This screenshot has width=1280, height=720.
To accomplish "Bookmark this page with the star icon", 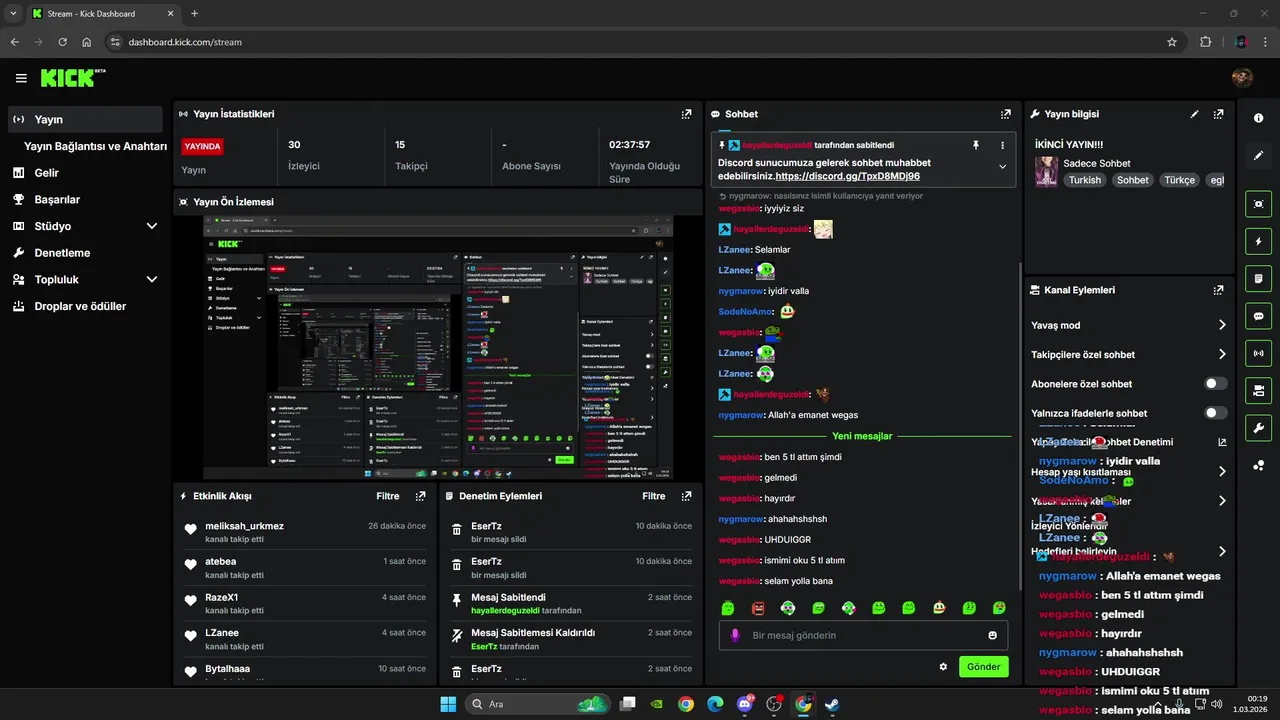I will point(1171,42).
